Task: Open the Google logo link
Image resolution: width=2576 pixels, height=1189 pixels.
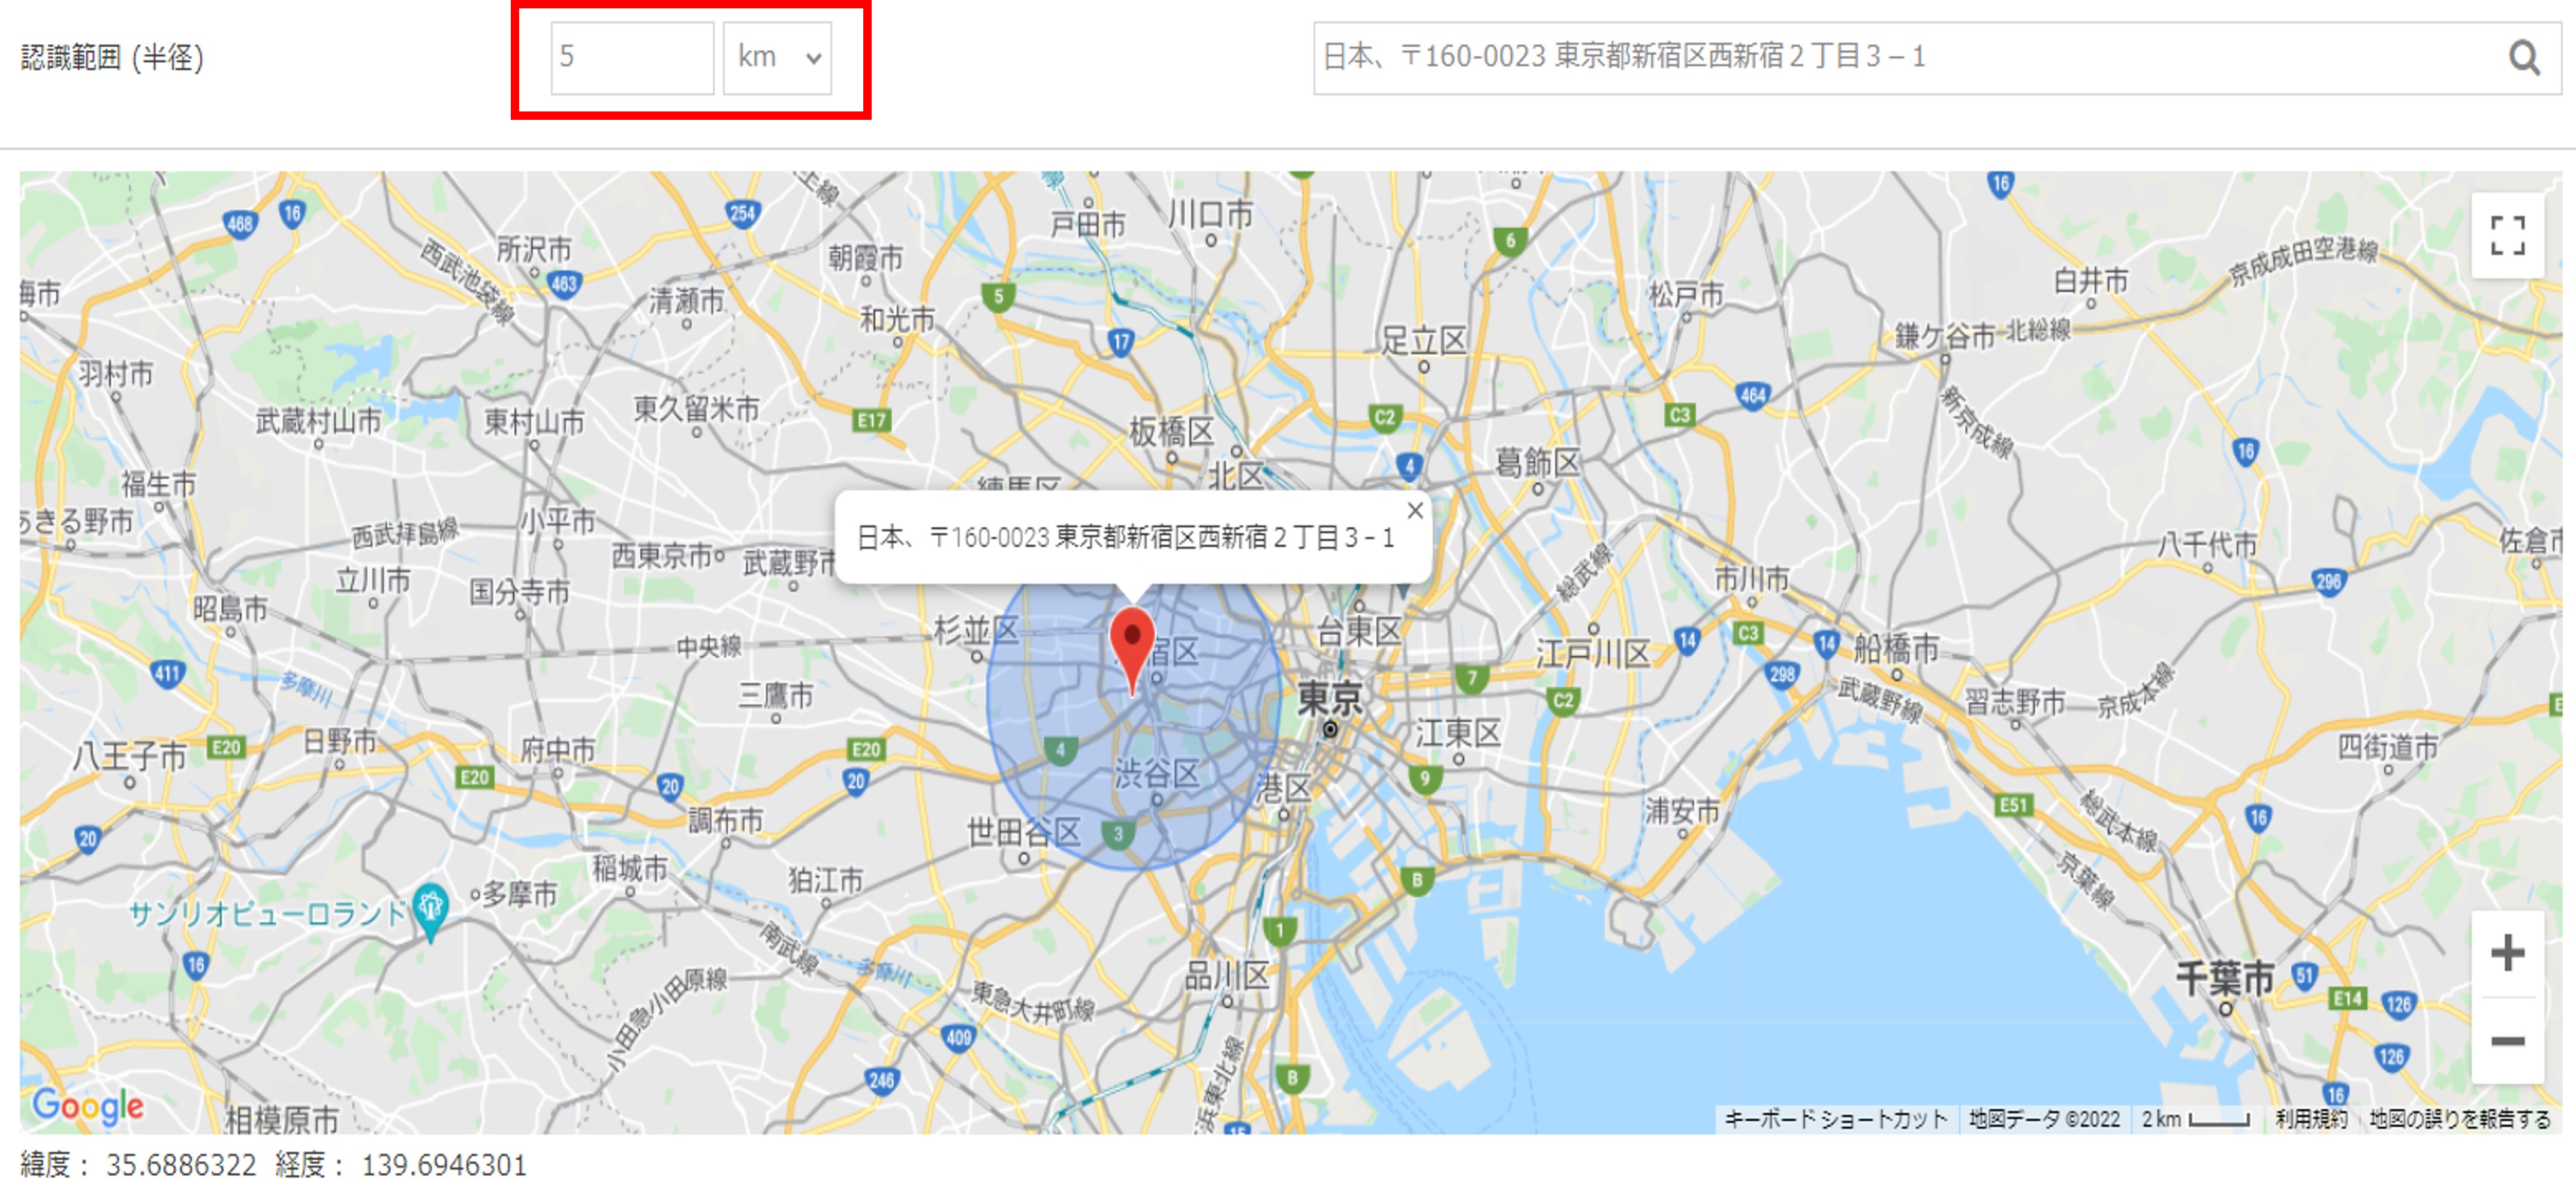Action: click(88, 1106)
